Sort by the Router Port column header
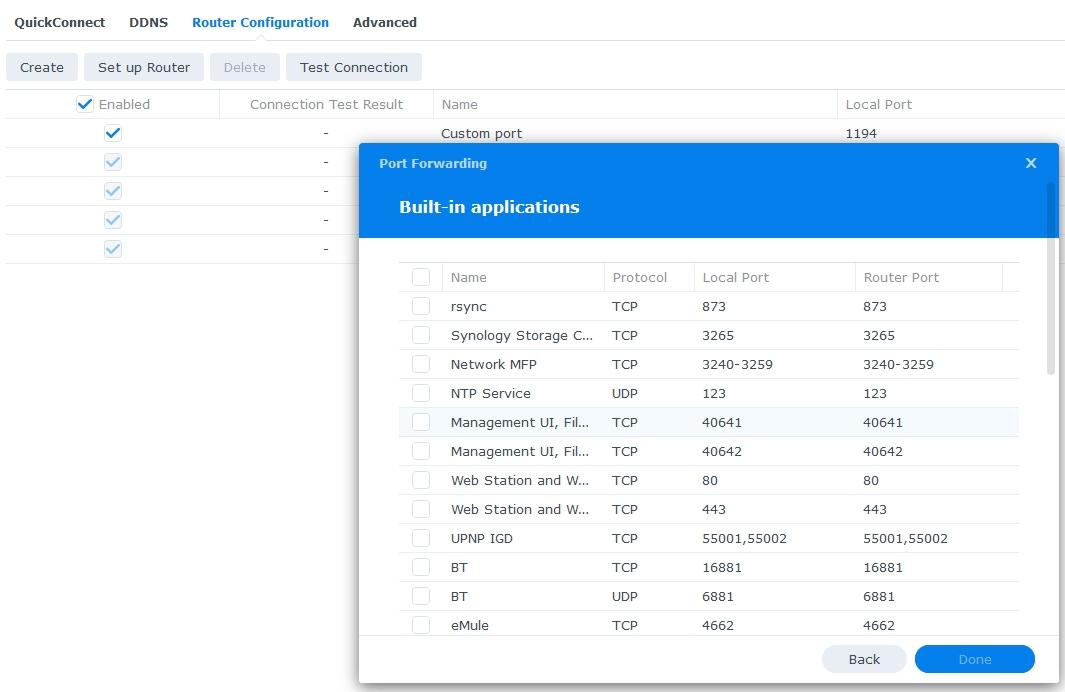The width and height of the screenshot is (1065, 692). 900,277
